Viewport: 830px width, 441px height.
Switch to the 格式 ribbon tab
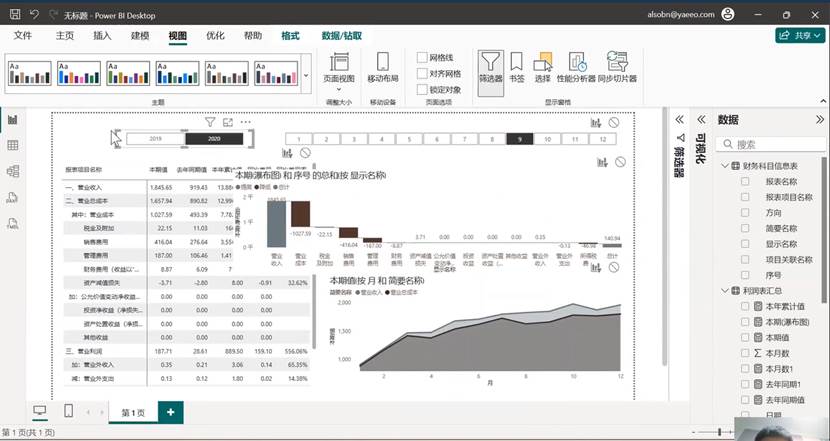tap(290, 35)
